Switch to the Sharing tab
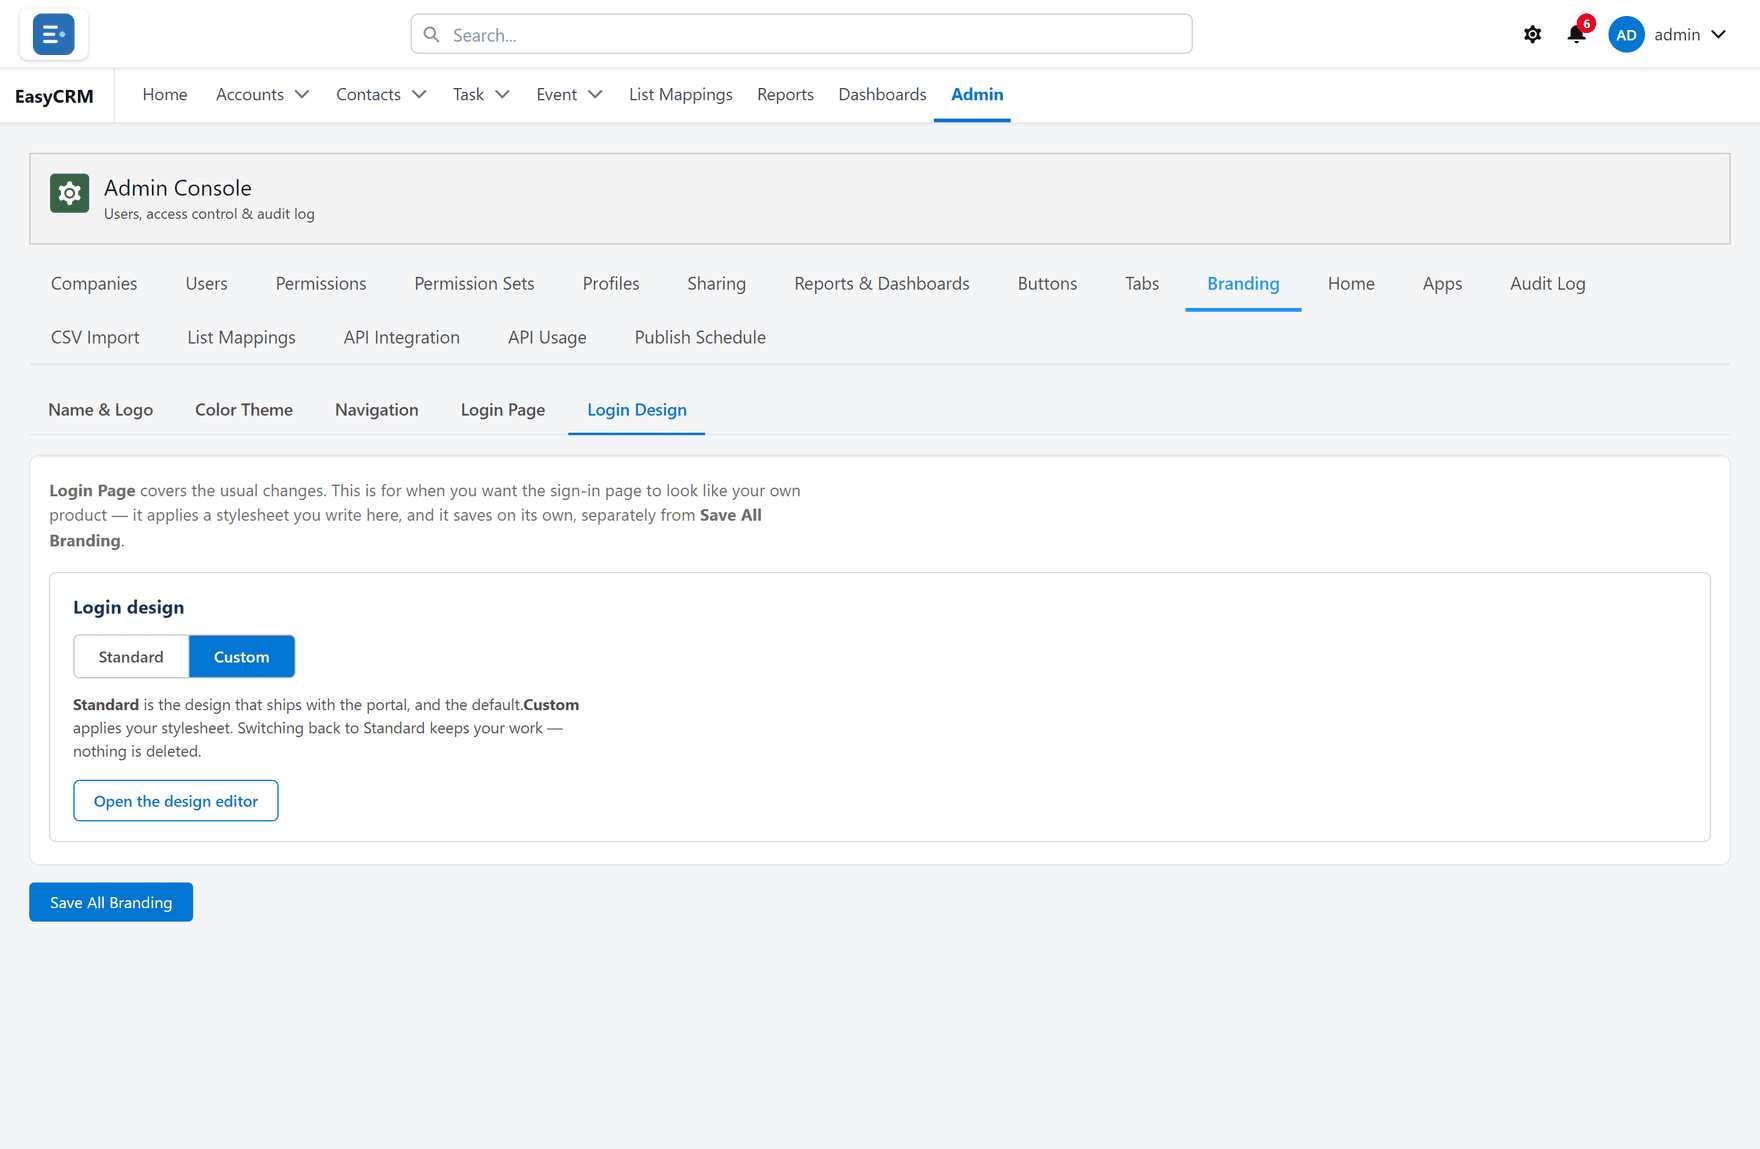Viewport: 1760px width, 1149px height. (x=716, y=284)
